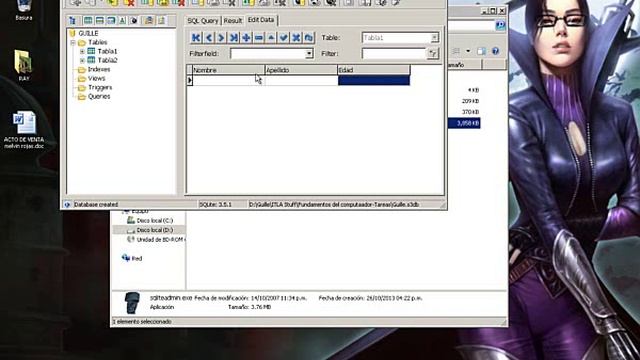Cancel edit with the X navigator button
This screenshot has height=360, width=640.
click(296, 38)
